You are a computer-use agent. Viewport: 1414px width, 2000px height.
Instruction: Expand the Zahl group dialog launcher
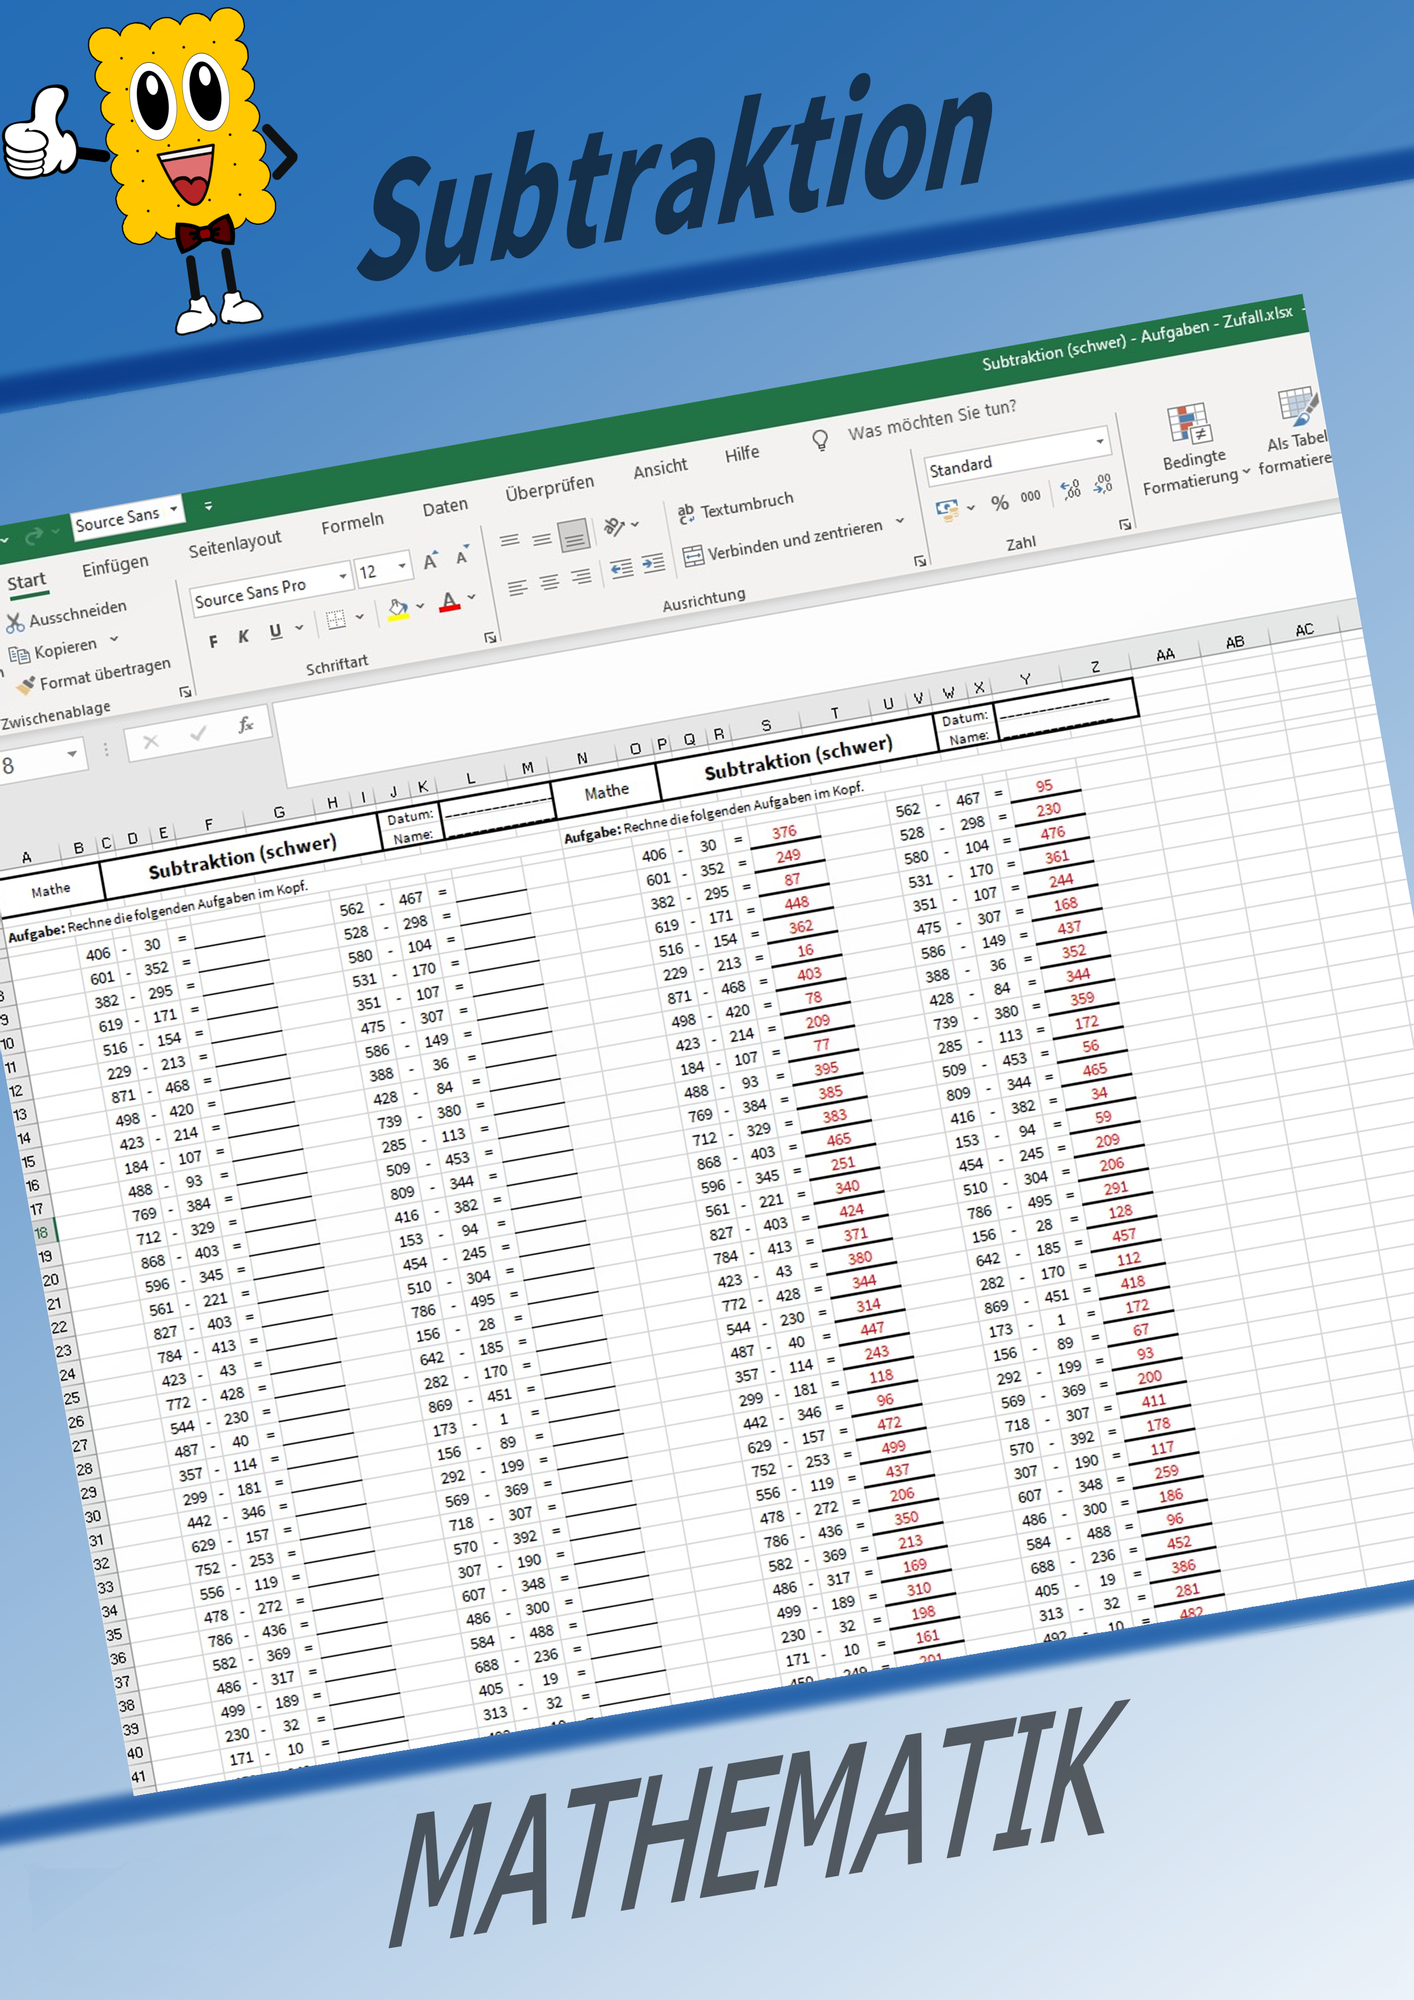pos(1125,524)
